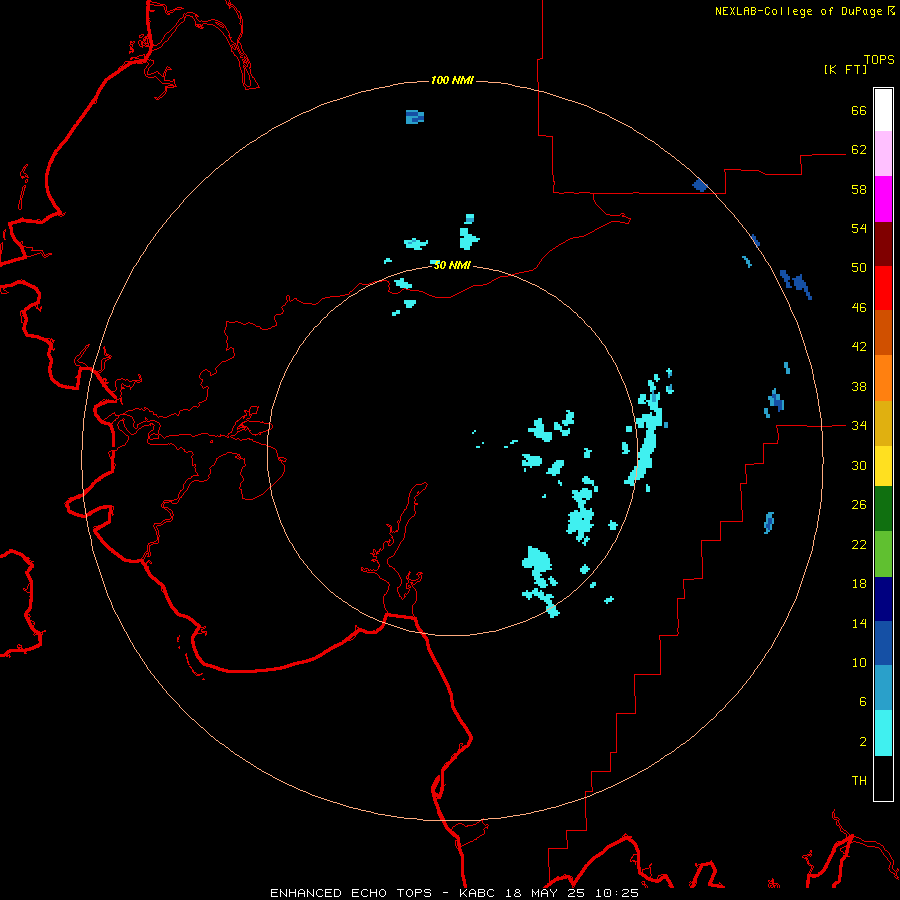Click the blue echo below the 100 NMI label
The height and width of the screenshot is (900, 900).
pyautogui.click(x=414, y=117)
